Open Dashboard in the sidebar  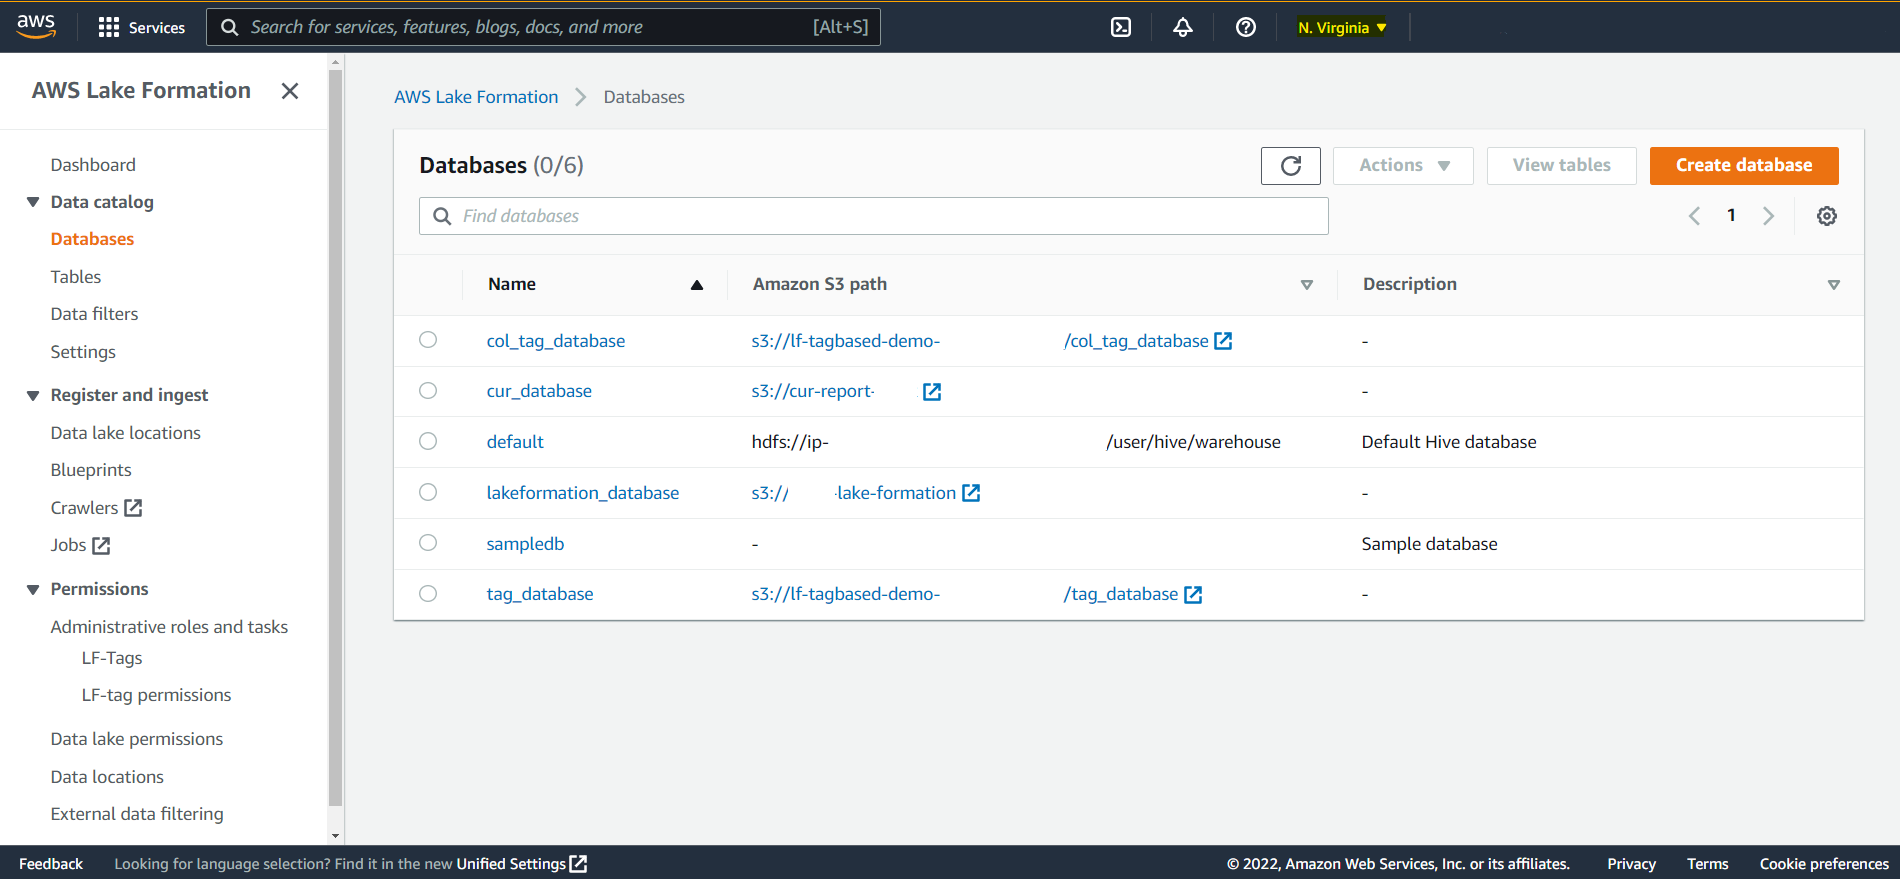[x=93, y=165]
